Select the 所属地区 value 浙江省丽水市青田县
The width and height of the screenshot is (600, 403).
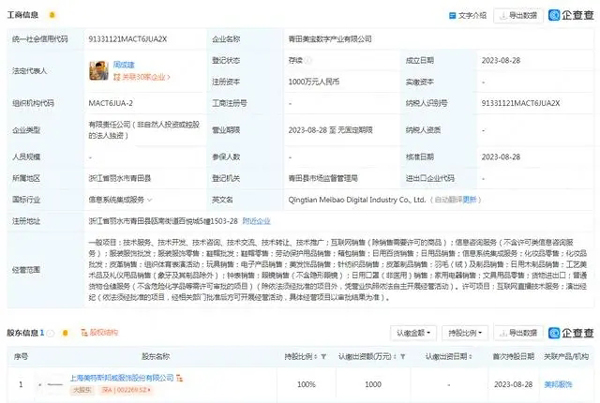coord(120,178)
